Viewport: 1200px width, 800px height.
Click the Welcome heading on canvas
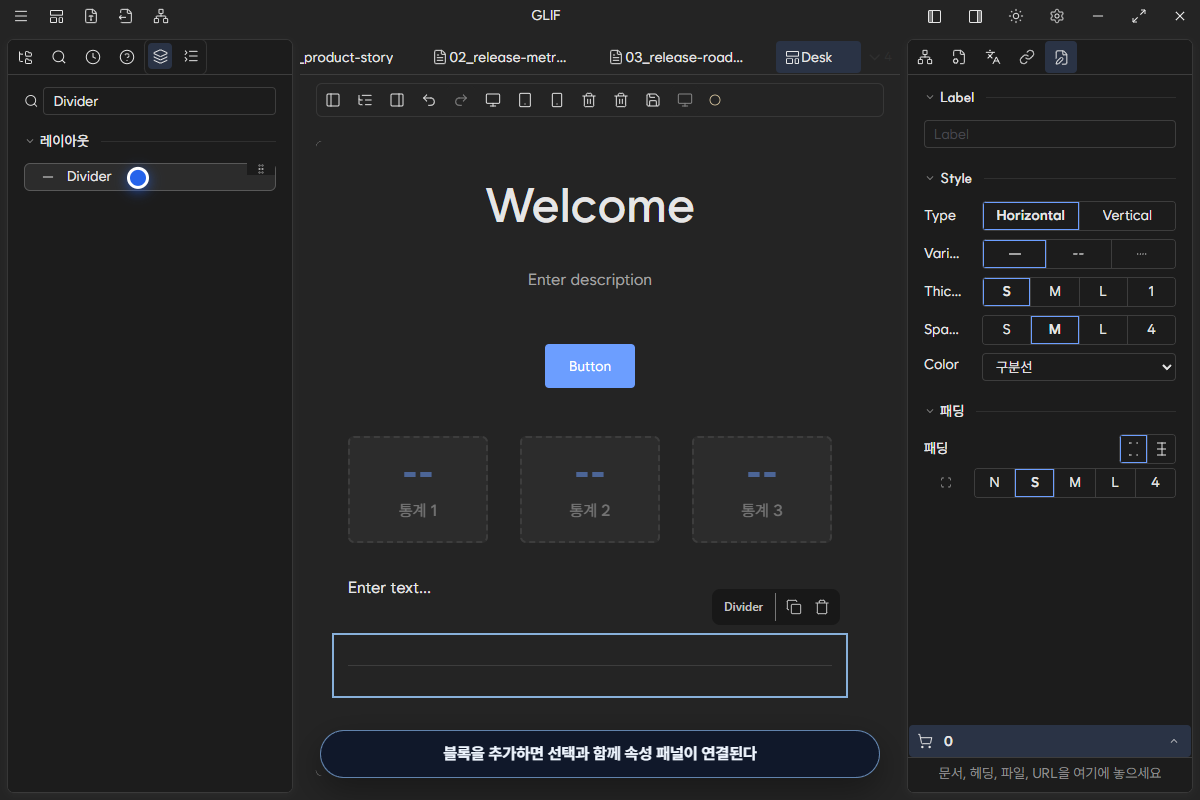point(590,205)
